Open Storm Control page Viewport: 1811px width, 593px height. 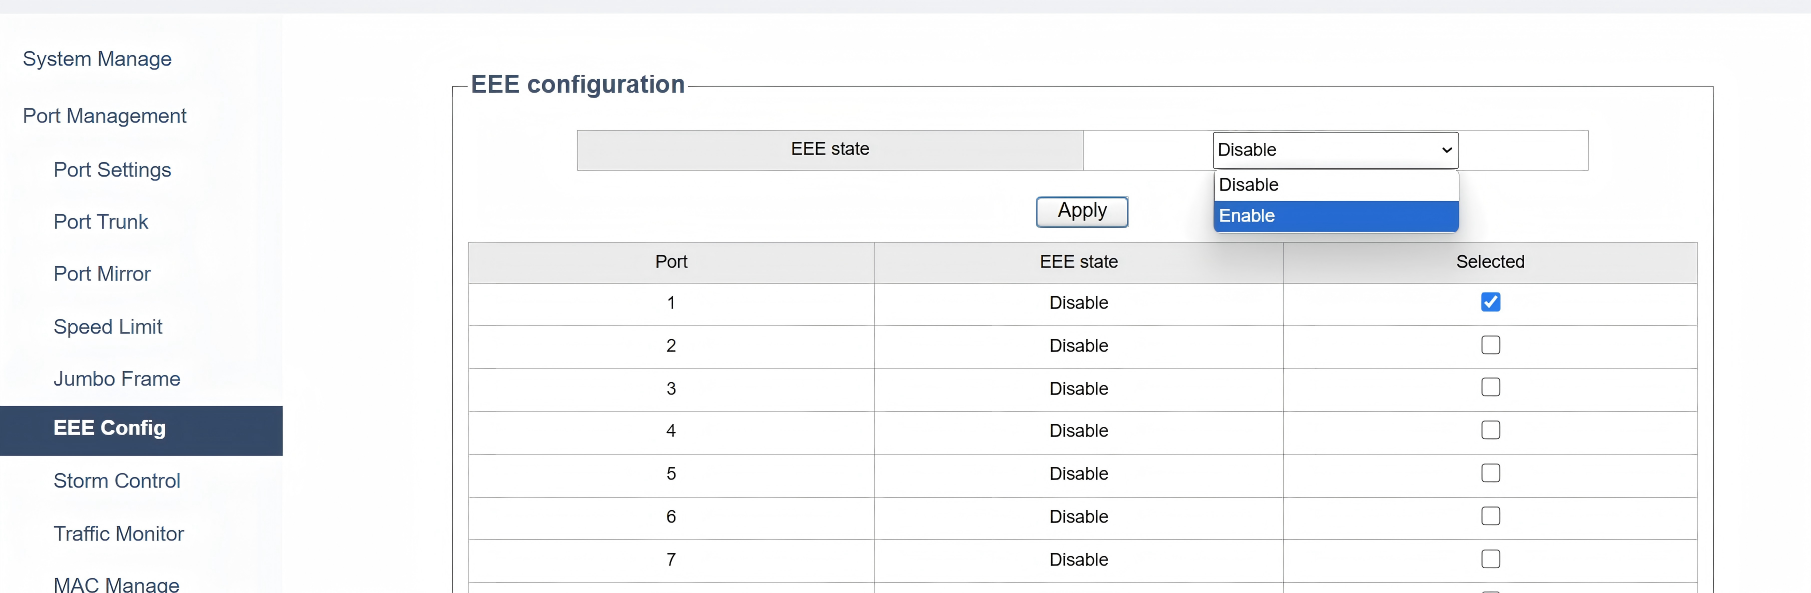click(117, 481)
